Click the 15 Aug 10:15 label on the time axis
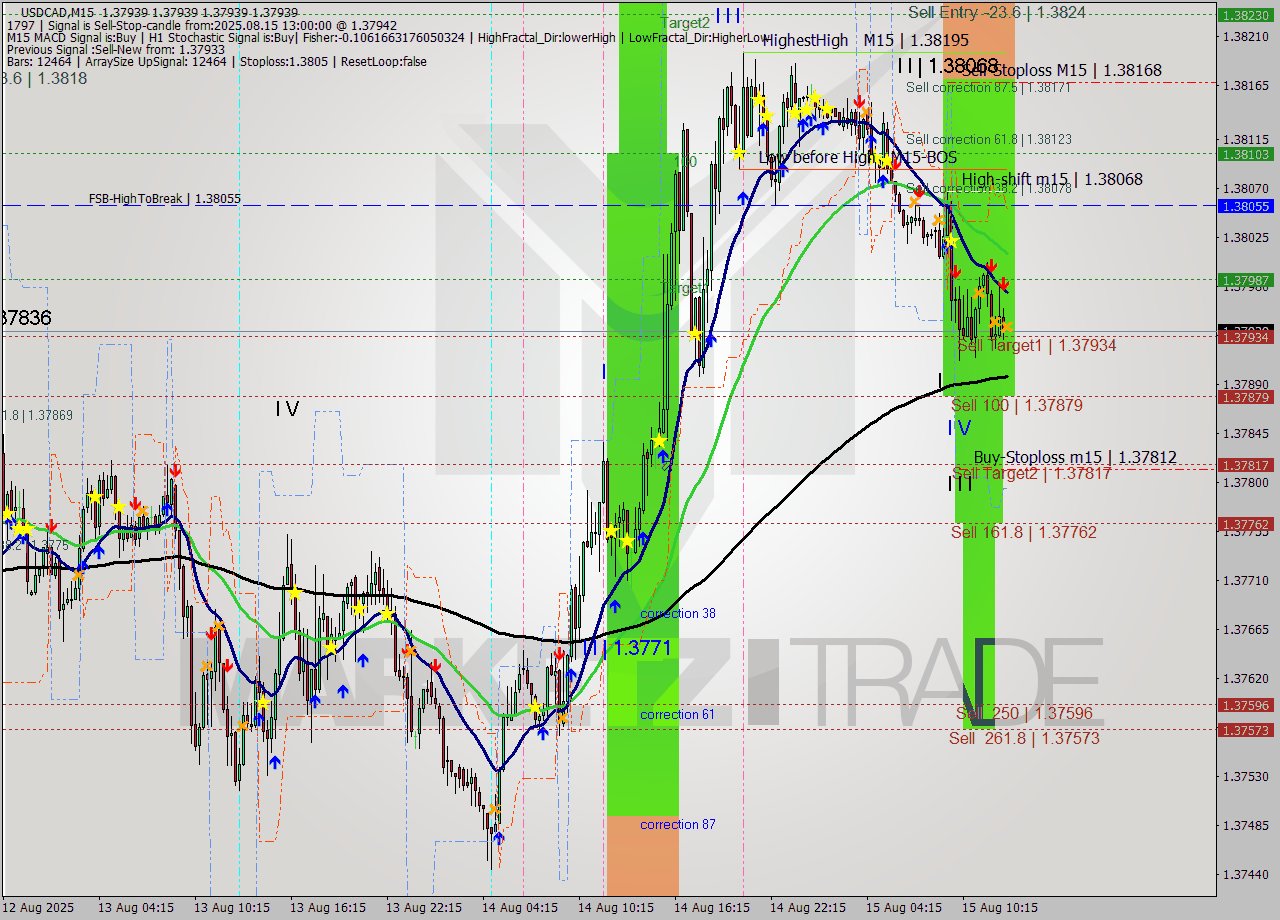Image resolution: width=1280 pixels, height=920 pixels. [x=1000, y=908]
